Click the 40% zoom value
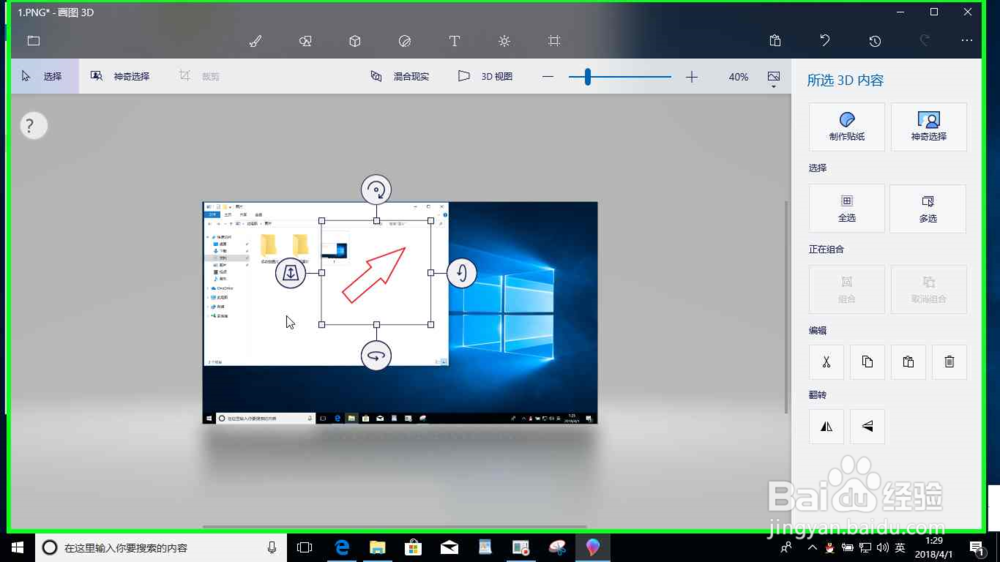1000x562 pixels. pyautogui.click(x=738, y=77)
